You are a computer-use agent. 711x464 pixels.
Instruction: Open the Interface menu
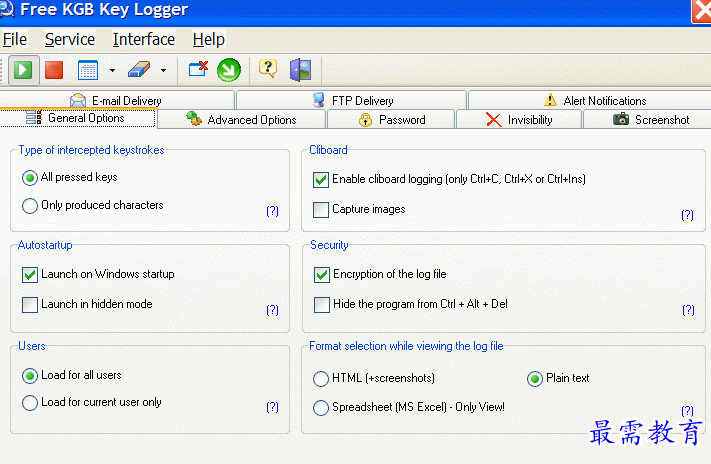point(144,39)
